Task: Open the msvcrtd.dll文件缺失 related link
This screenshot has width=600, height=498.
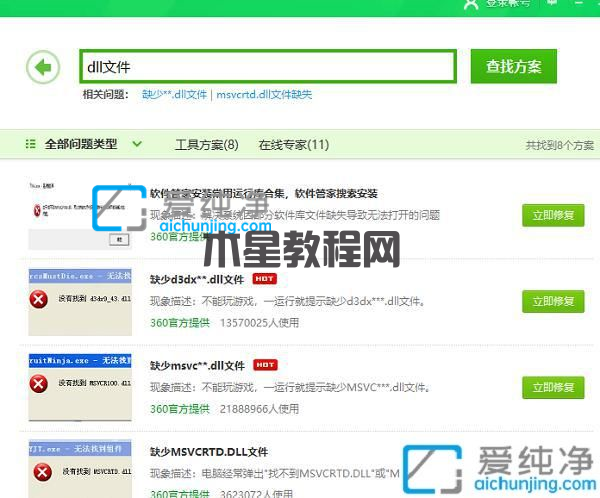Action: [264, 94]
